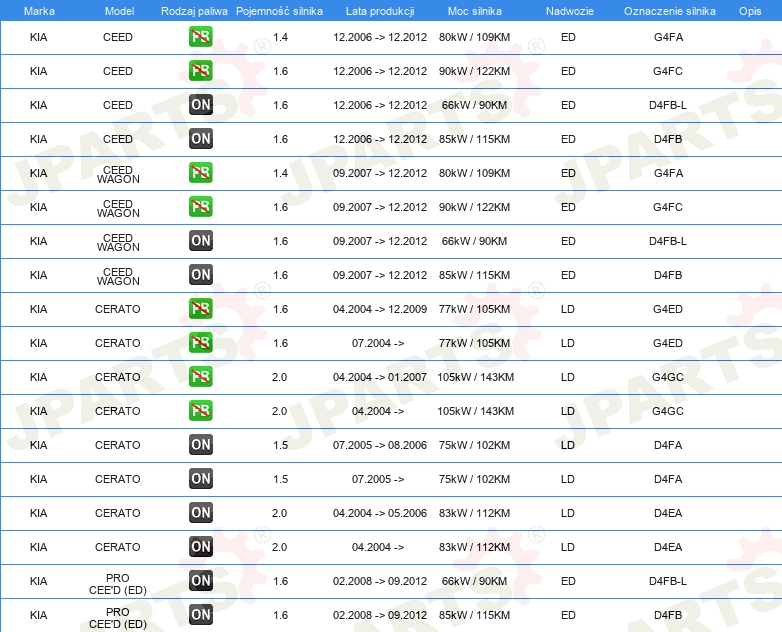The height and width of the screenshot is (632, 782).
Task: Click body code LD in CERATO G4ED 12.2009 row
Action: tap(568, 309)
